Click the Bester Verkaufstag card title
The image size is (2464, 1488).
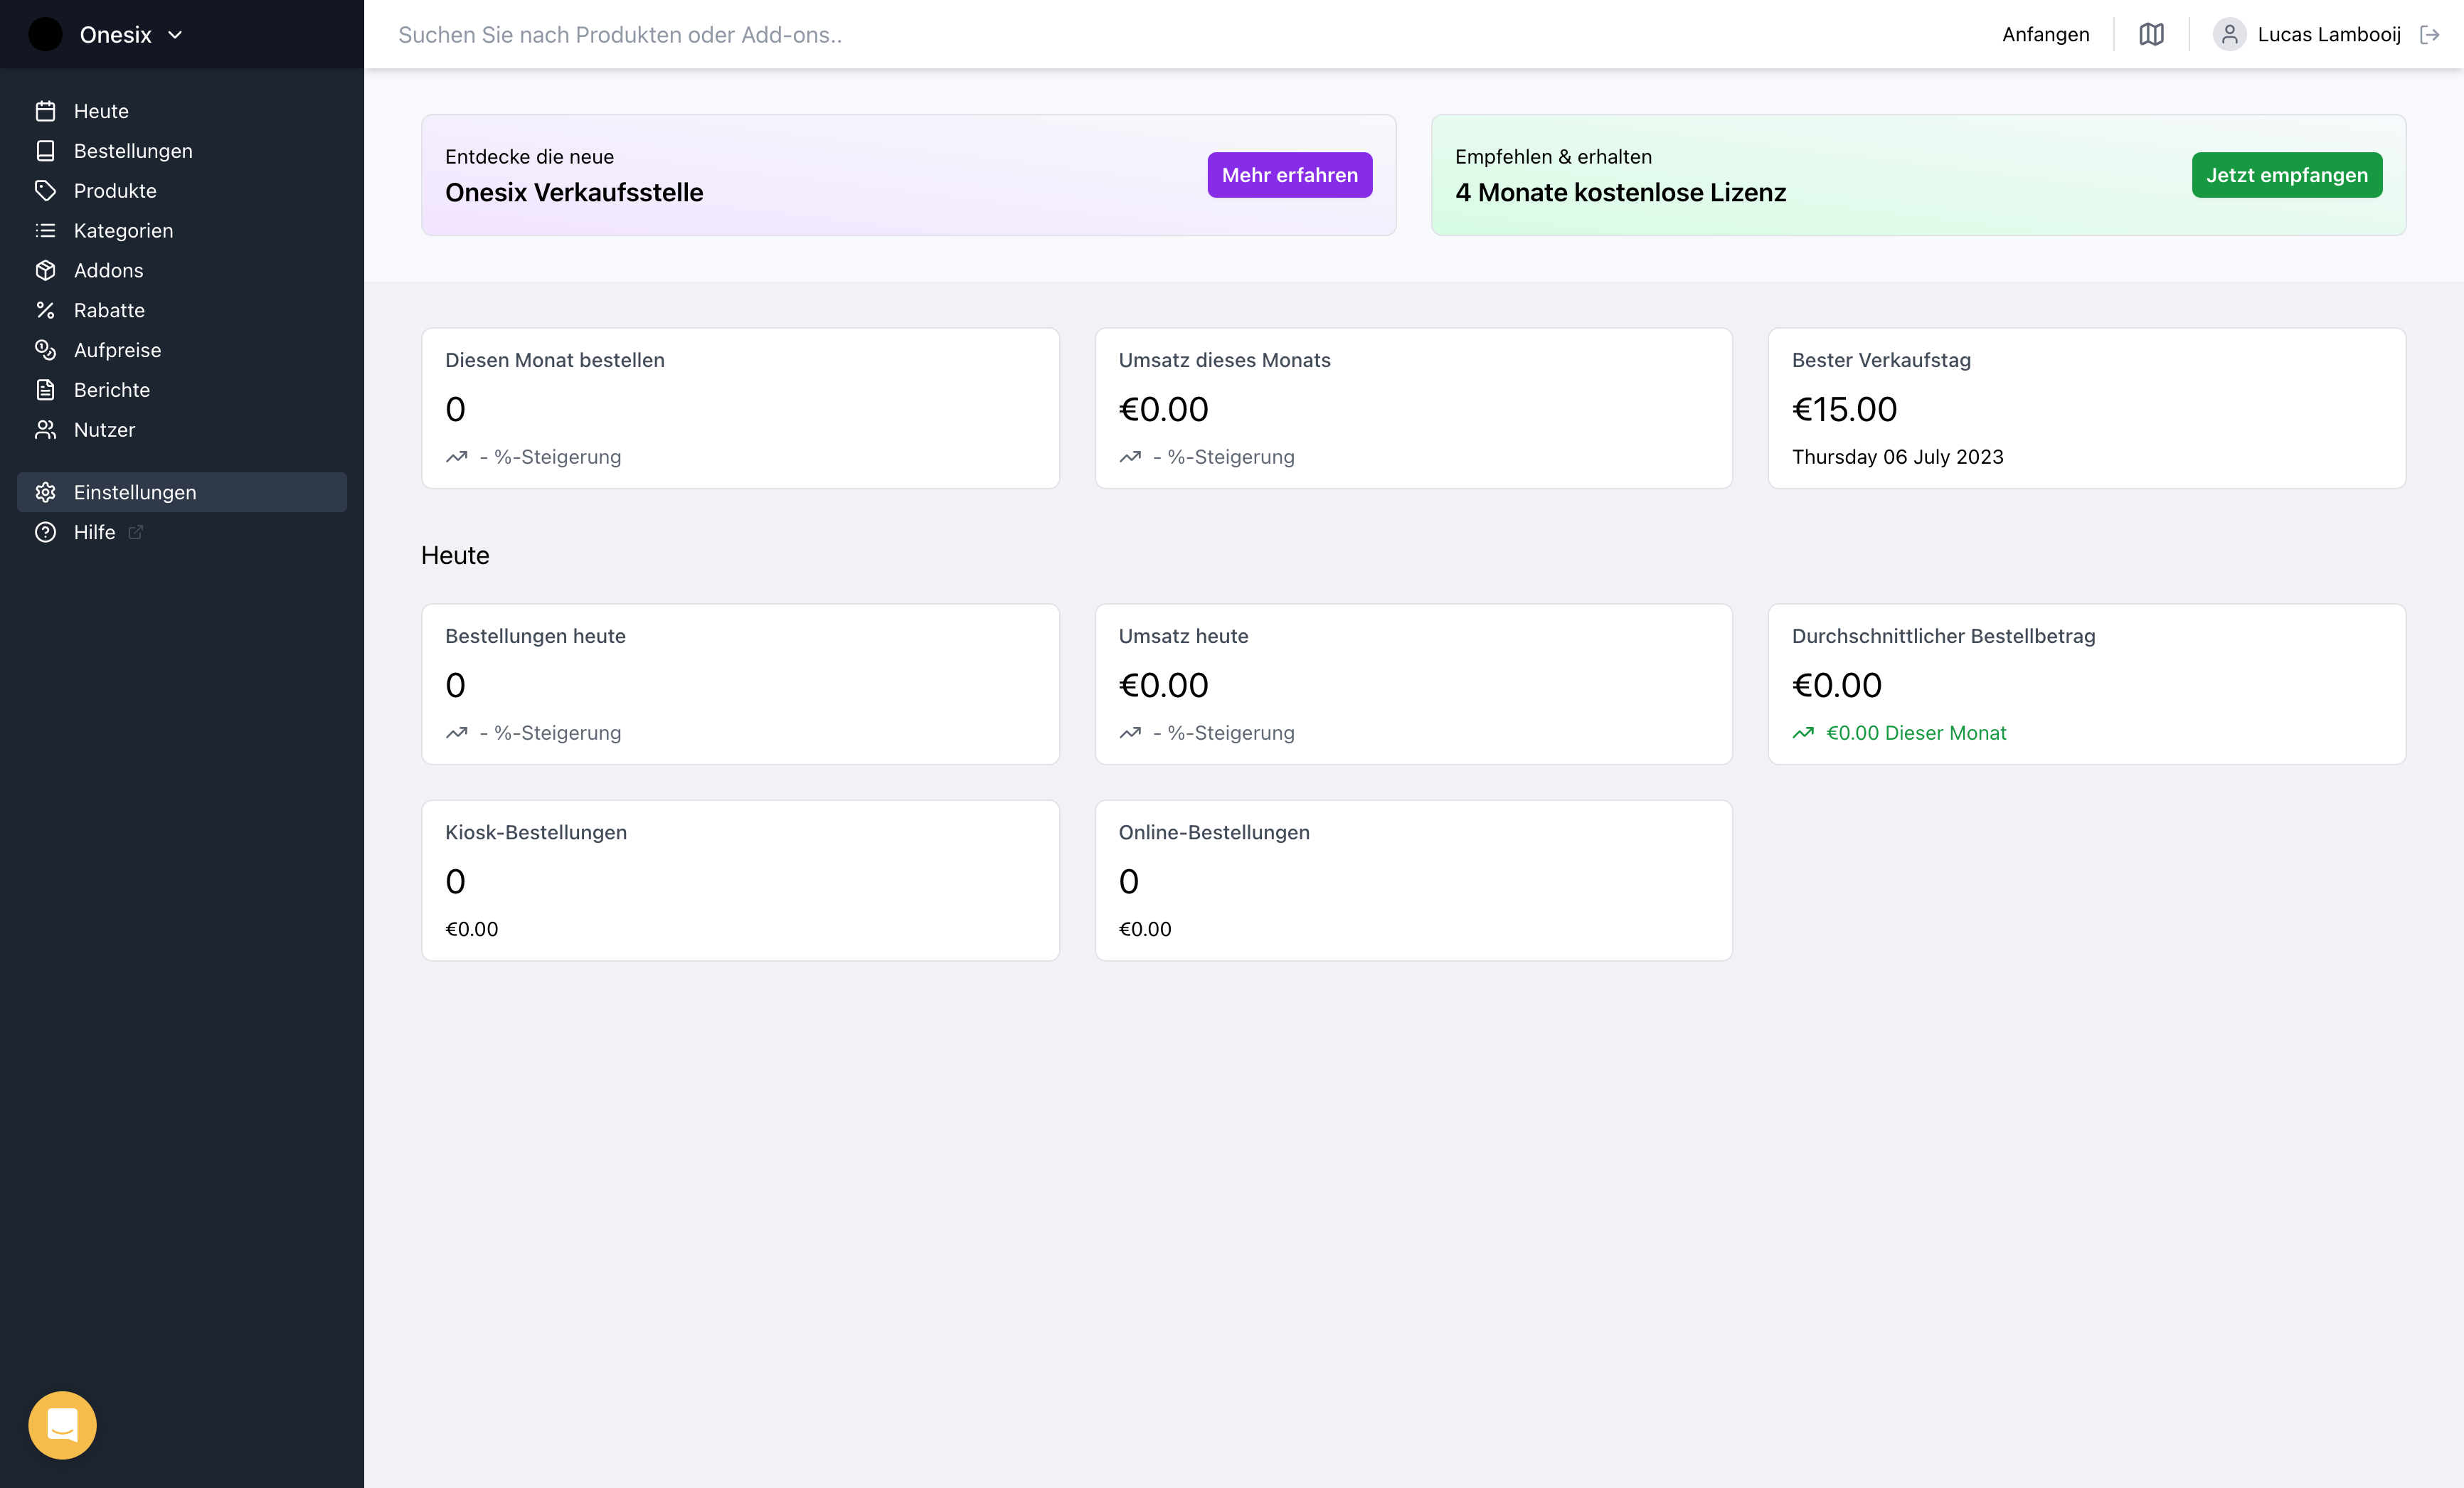[1881, 360]
